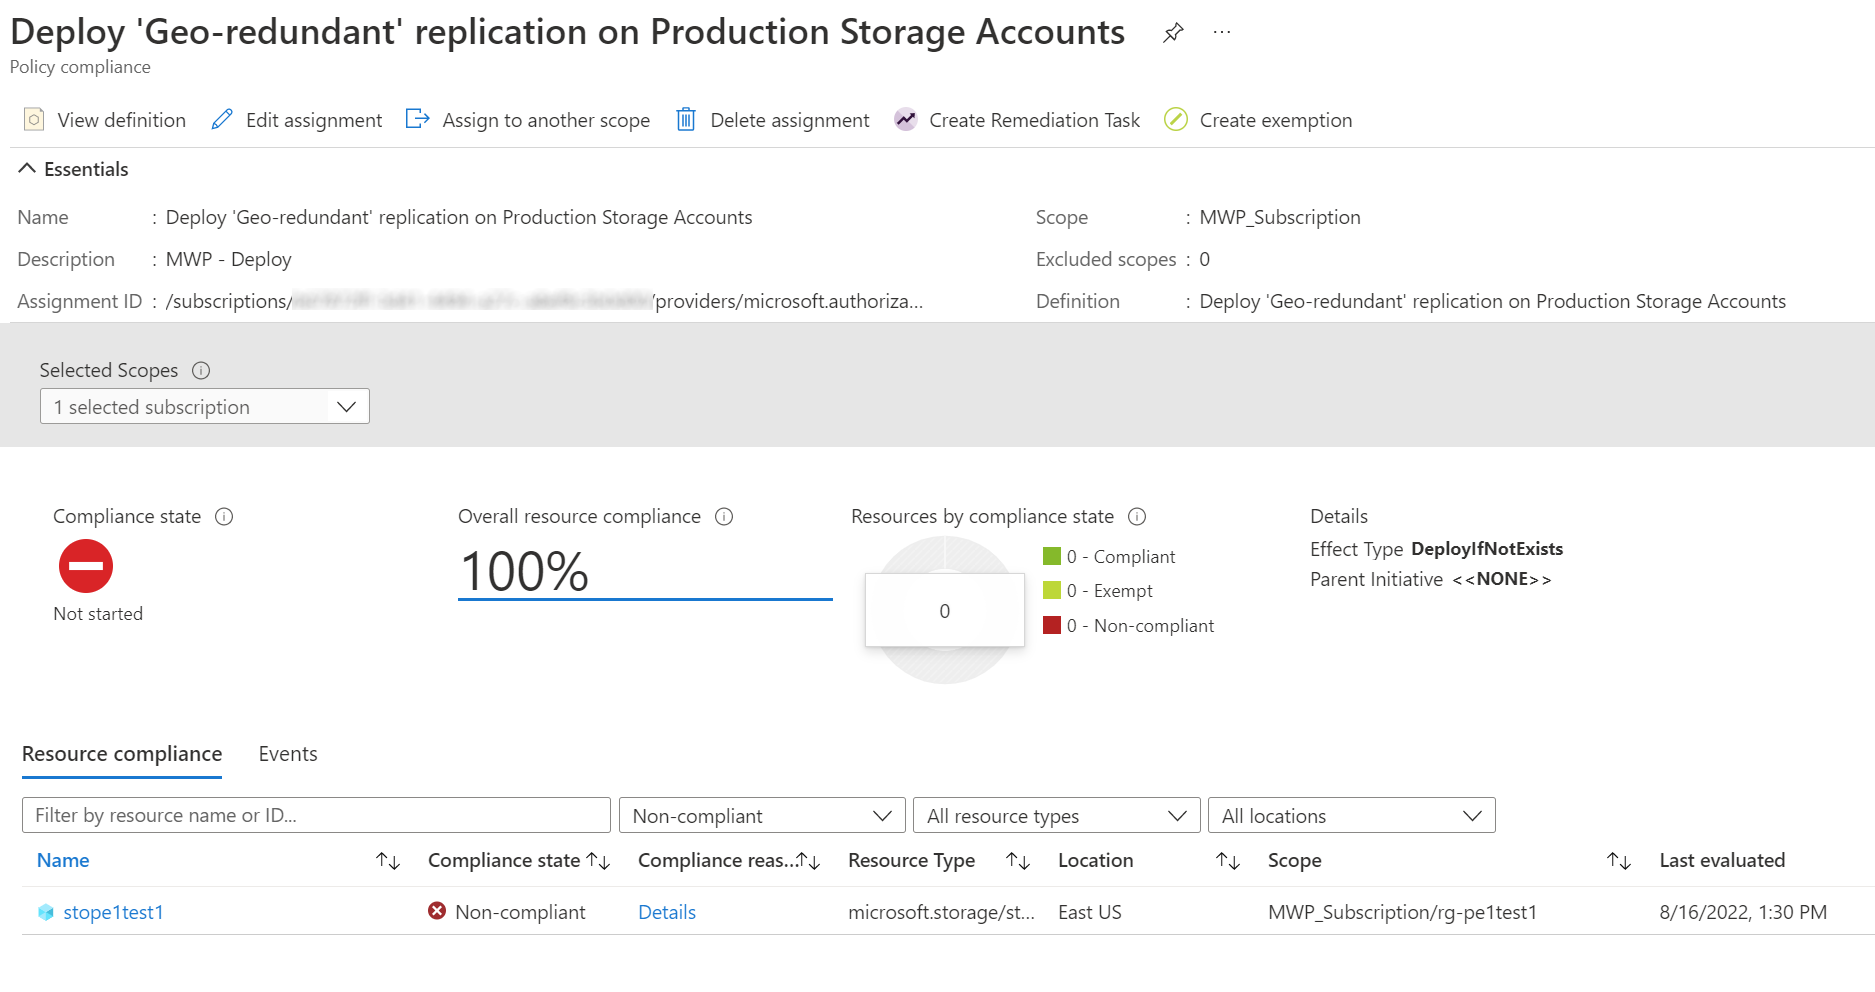Show info tooltip for Compliance state

tap(224, 517)
